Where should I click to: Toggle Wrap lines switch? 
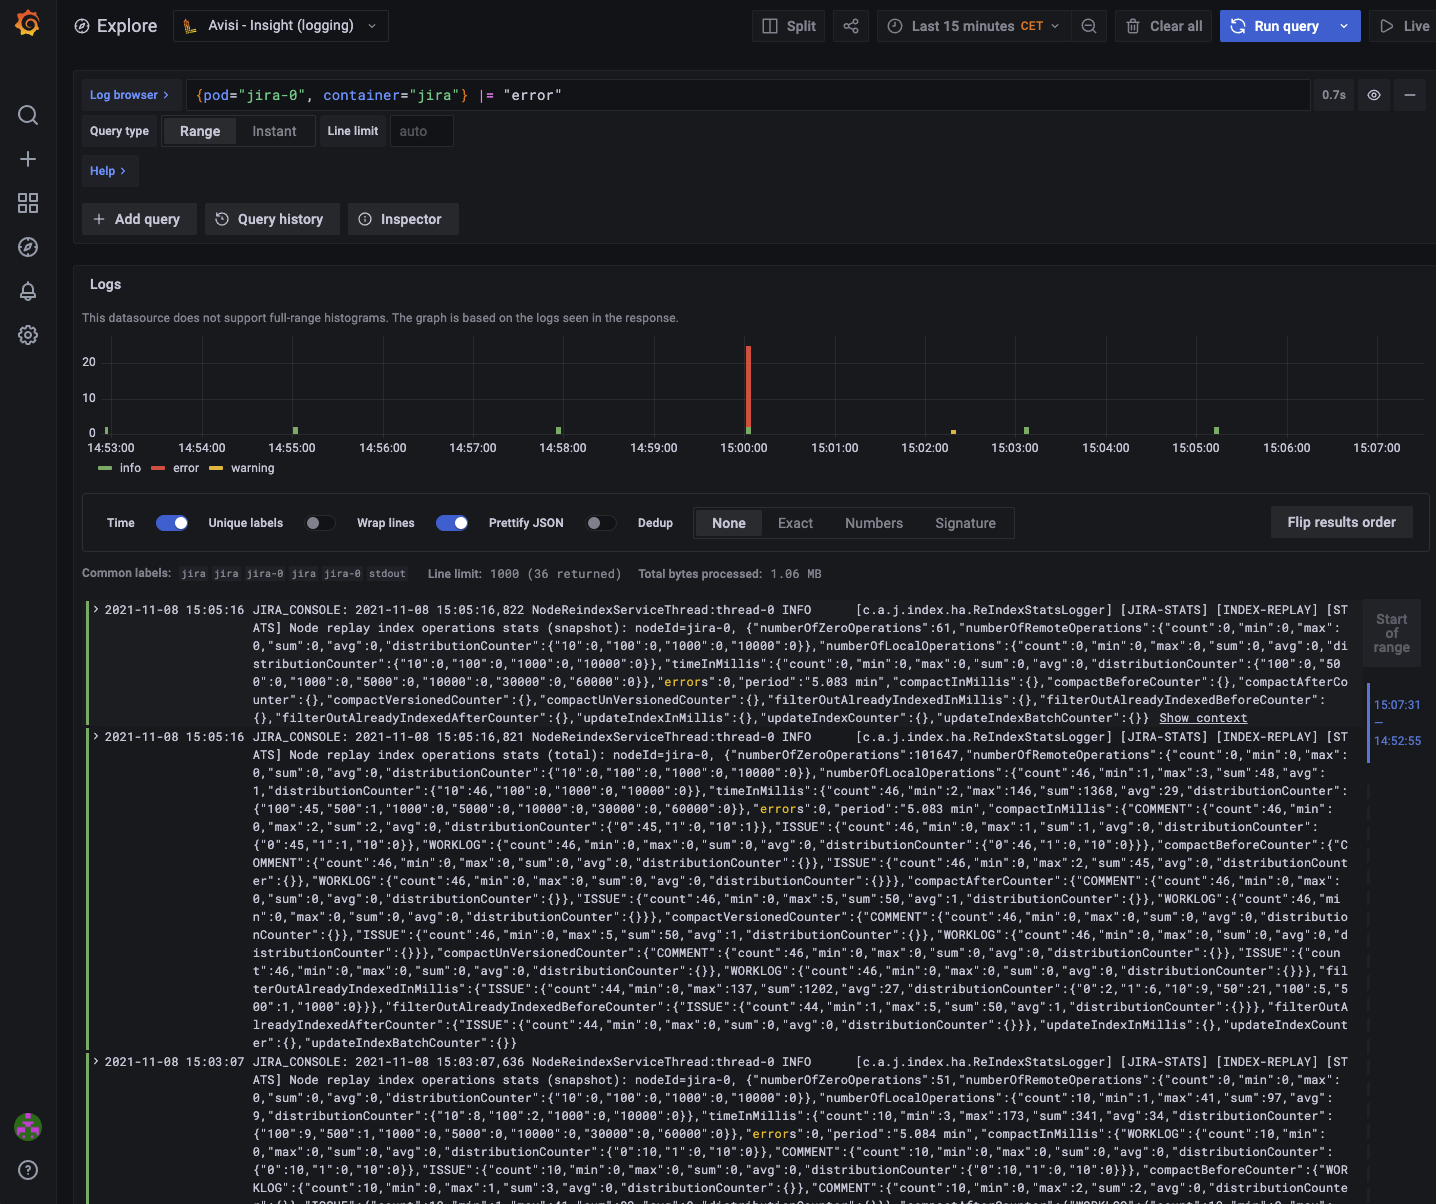click(452, 523)
